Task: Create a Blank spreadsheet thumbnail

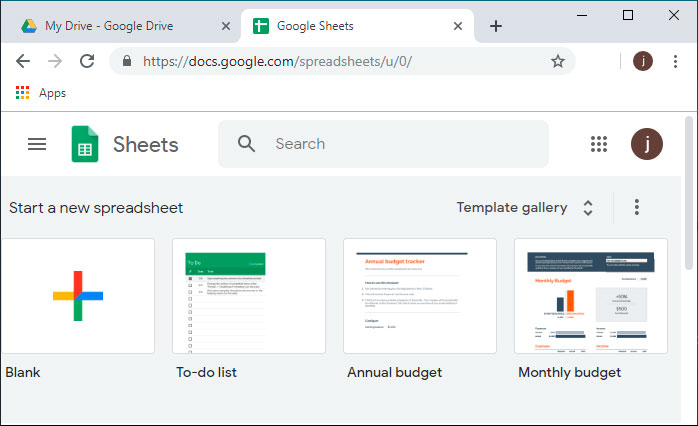Action: point(78,296)
